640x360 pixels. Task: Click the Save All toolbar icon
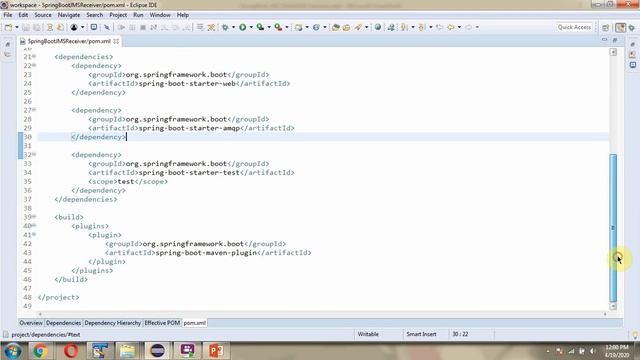(x=37, y=27)
